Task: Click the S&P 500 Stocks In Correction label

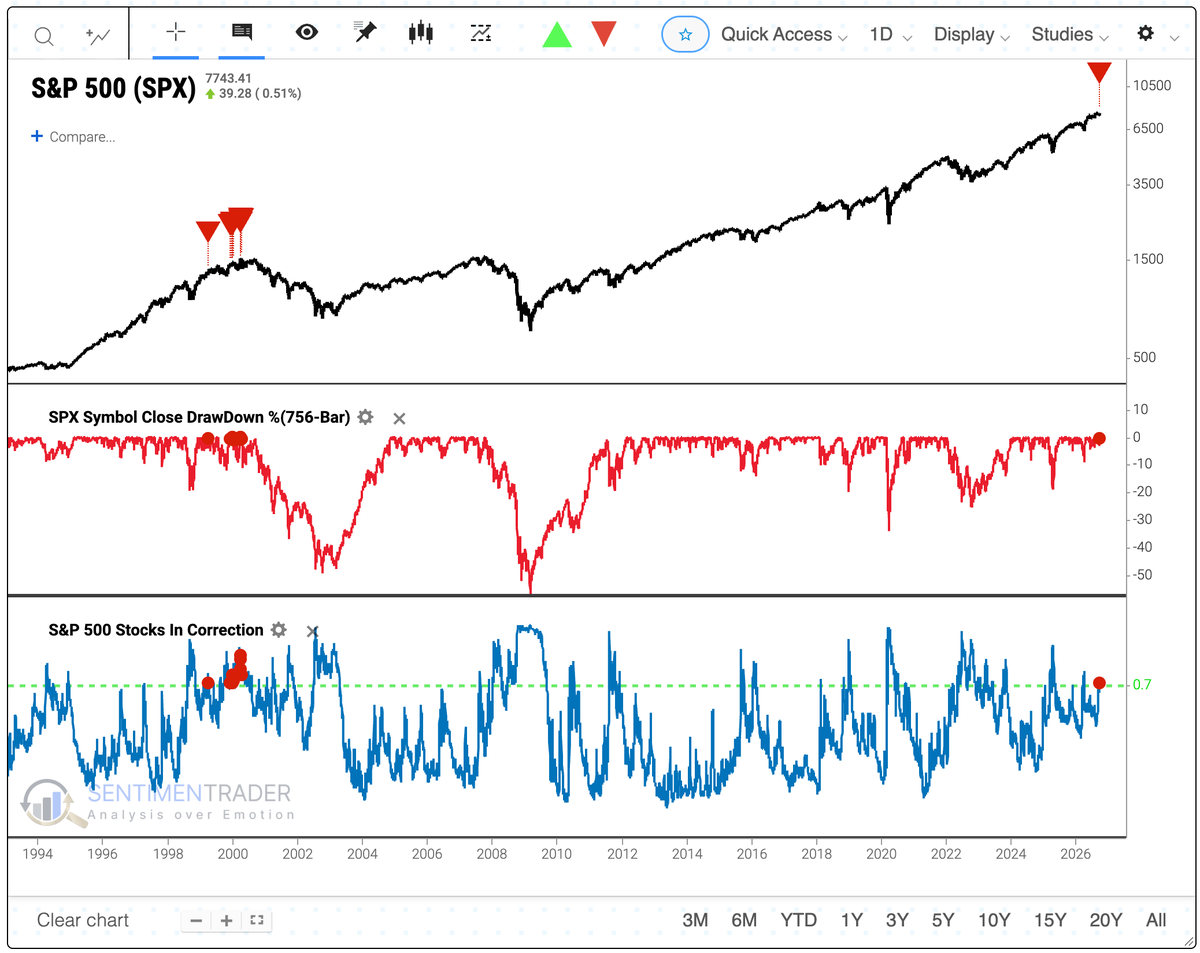Action: 156,630
